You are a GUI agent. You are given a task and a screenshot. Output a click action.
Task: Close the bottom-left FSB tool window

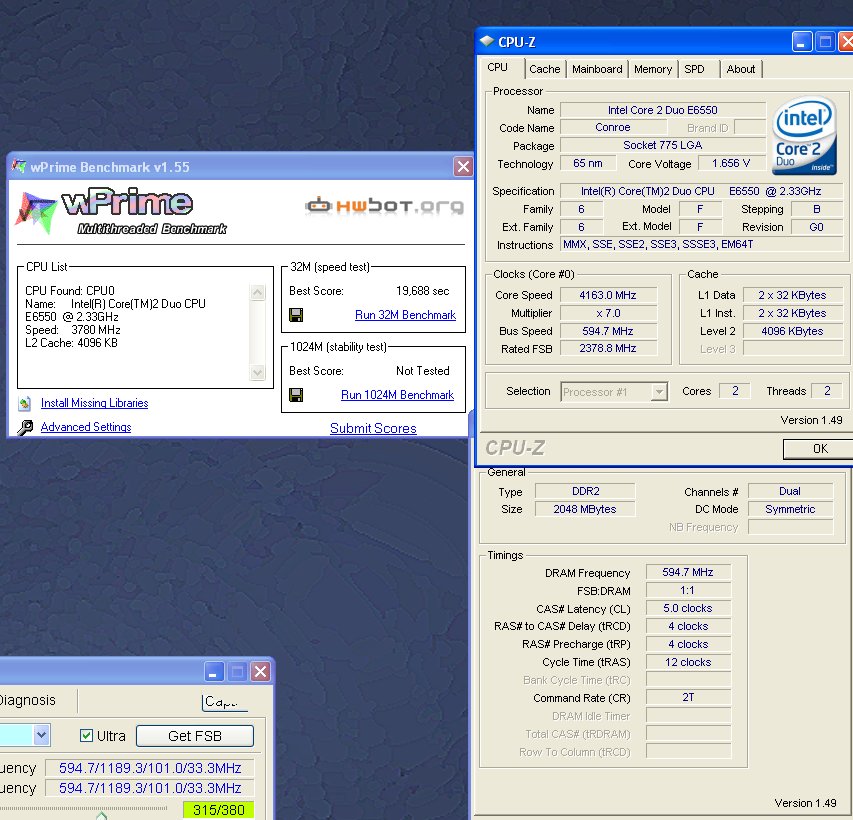coord(261,671)
